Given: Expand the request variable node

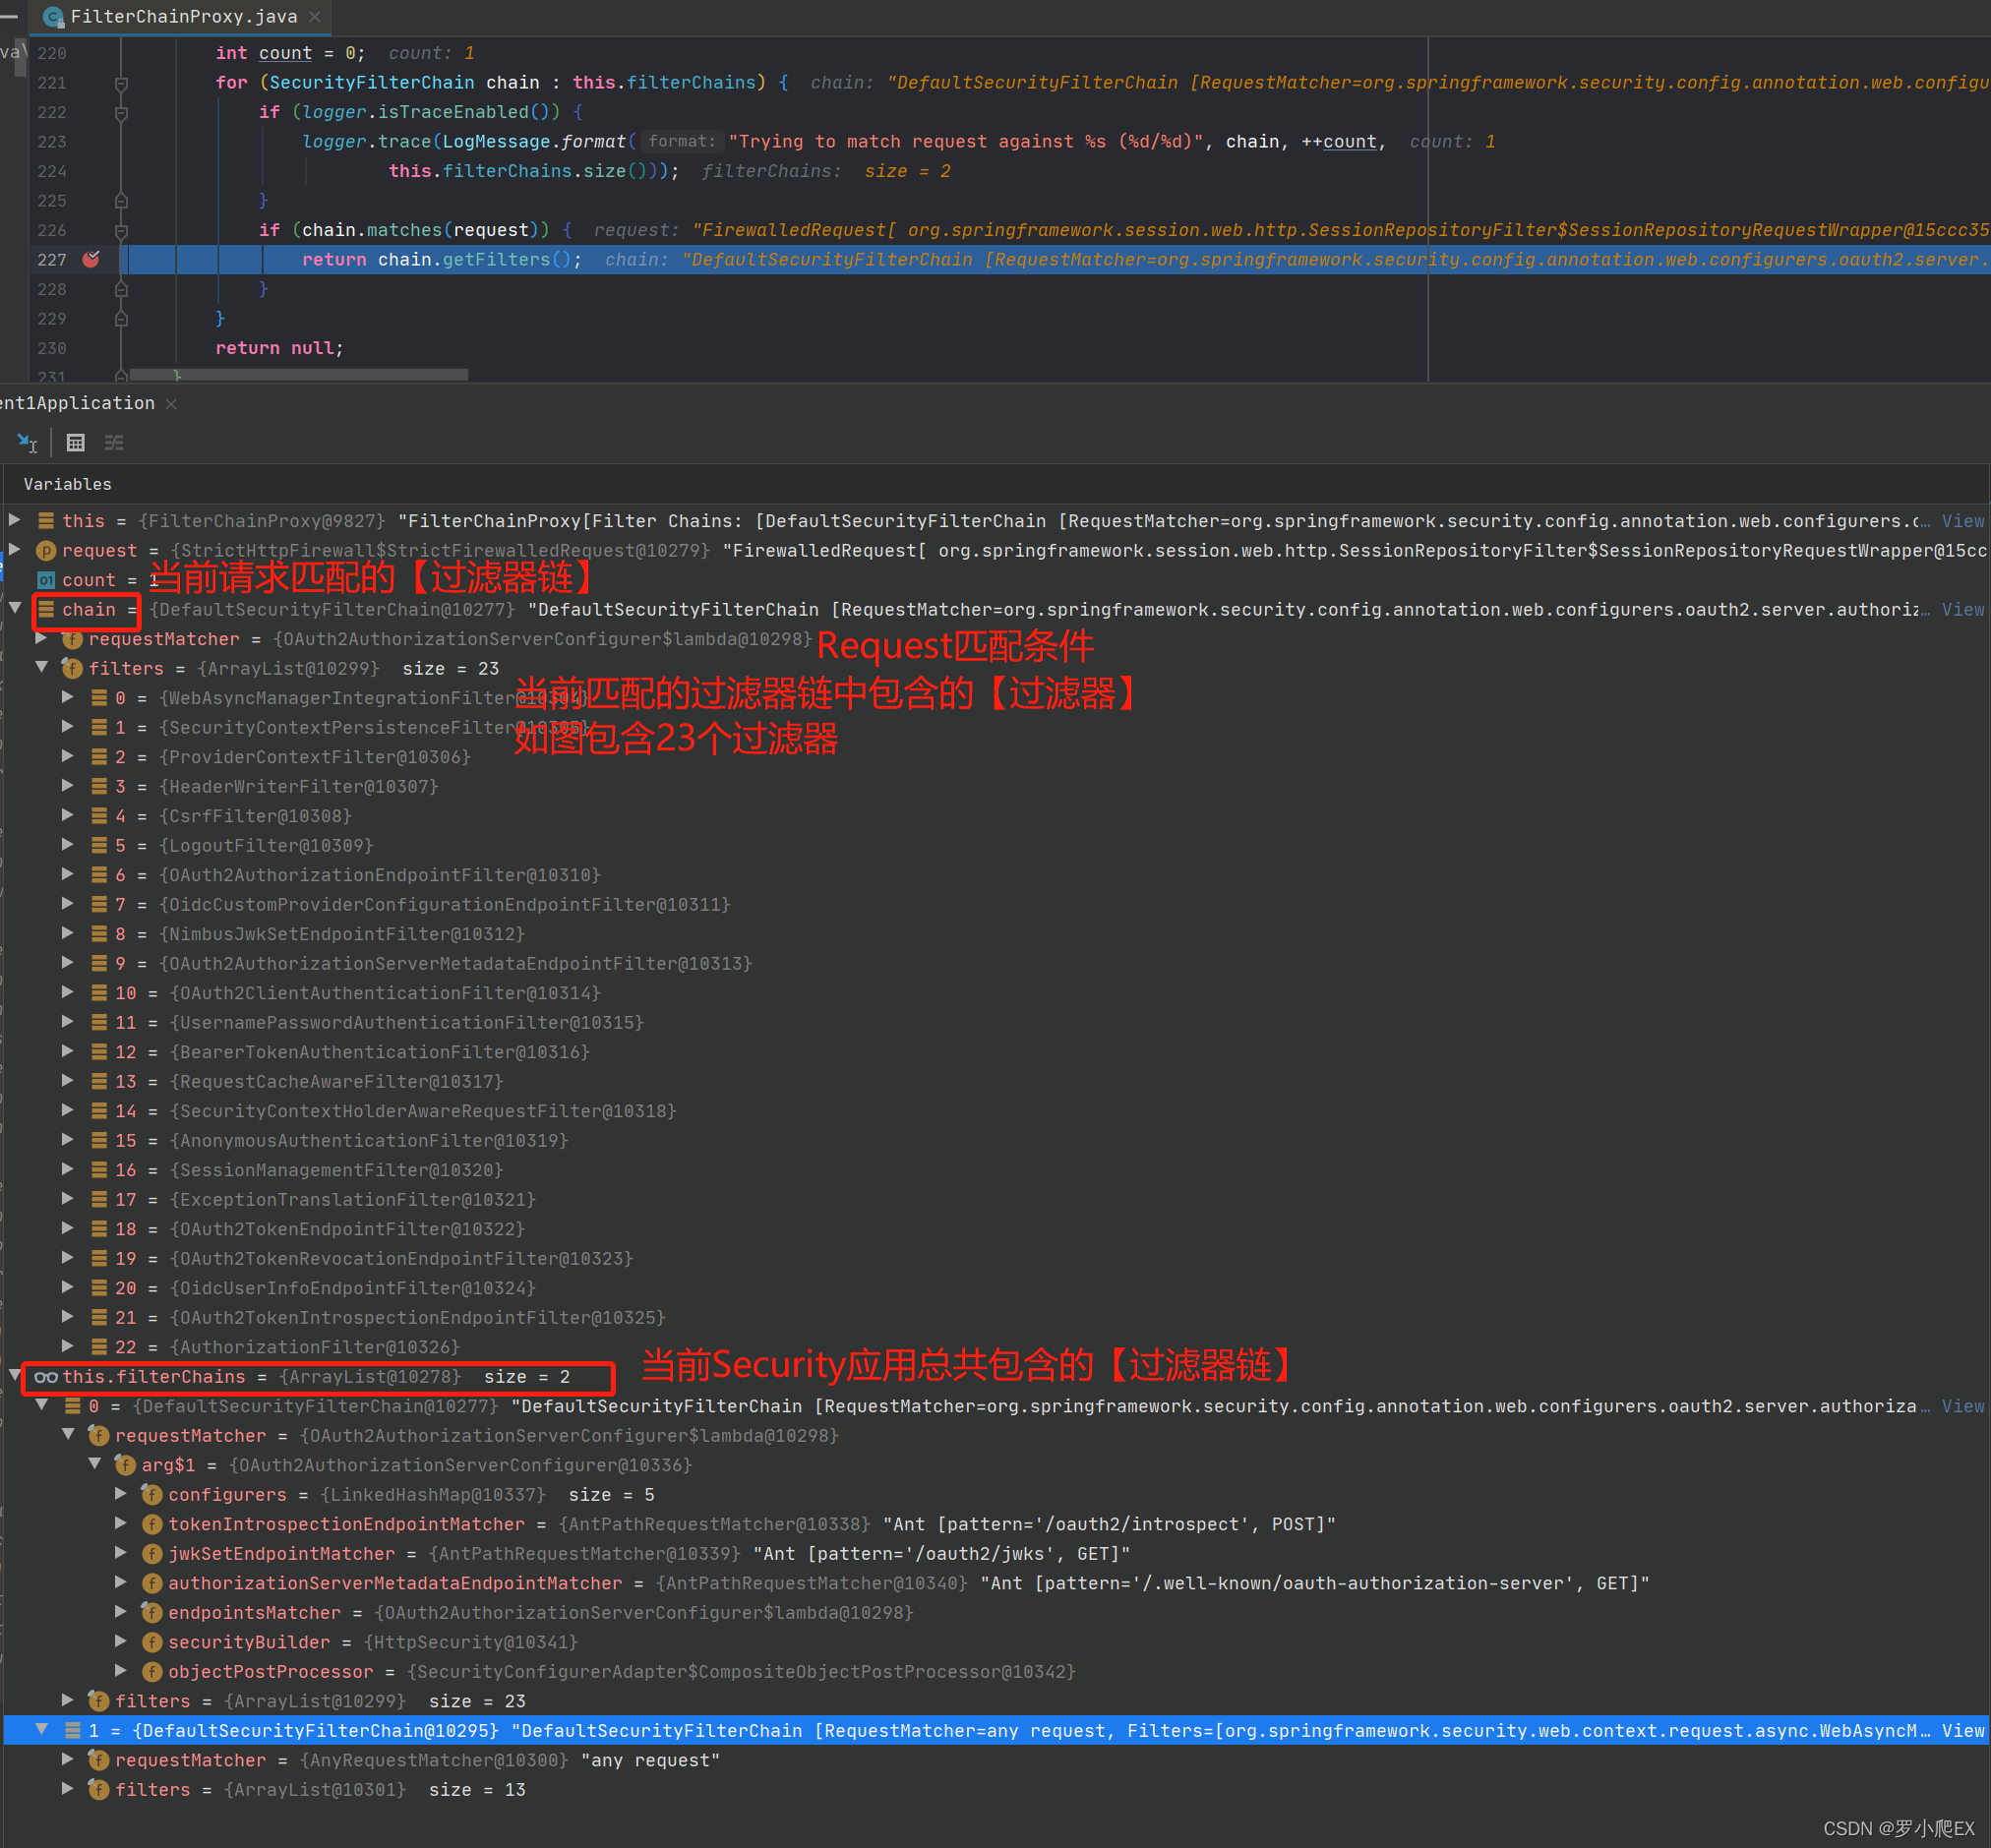Looking at the screenshot, I should (14, 550).
